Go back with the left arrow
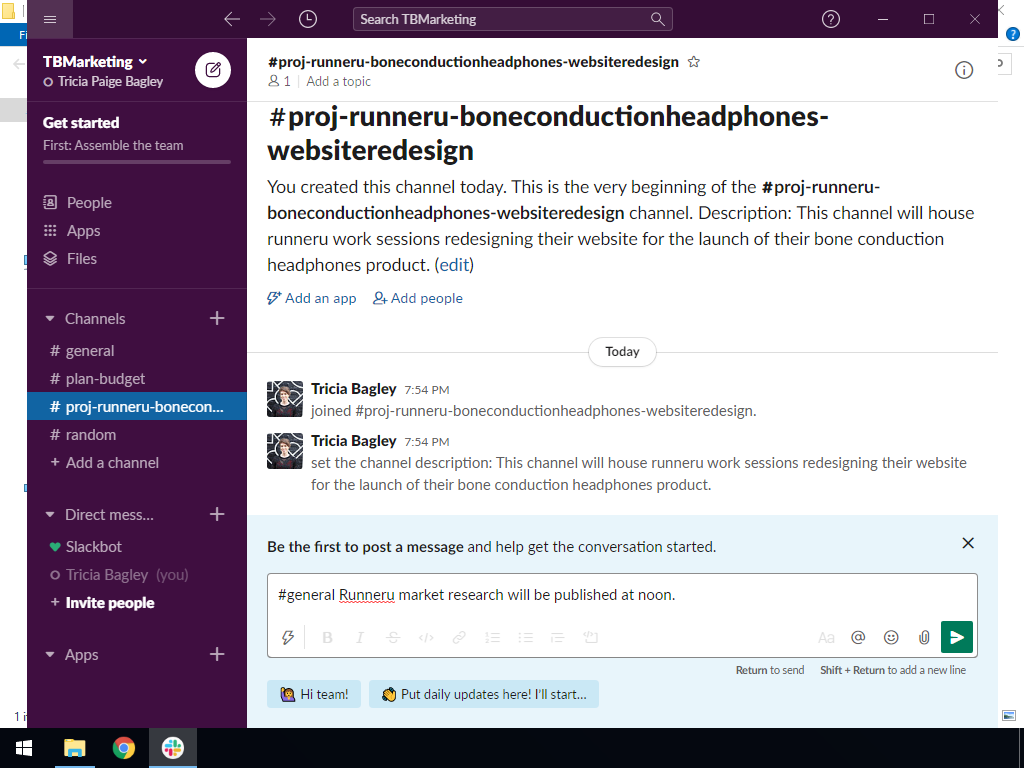Viewport: 1024px width, 768px height. (232, 19)
